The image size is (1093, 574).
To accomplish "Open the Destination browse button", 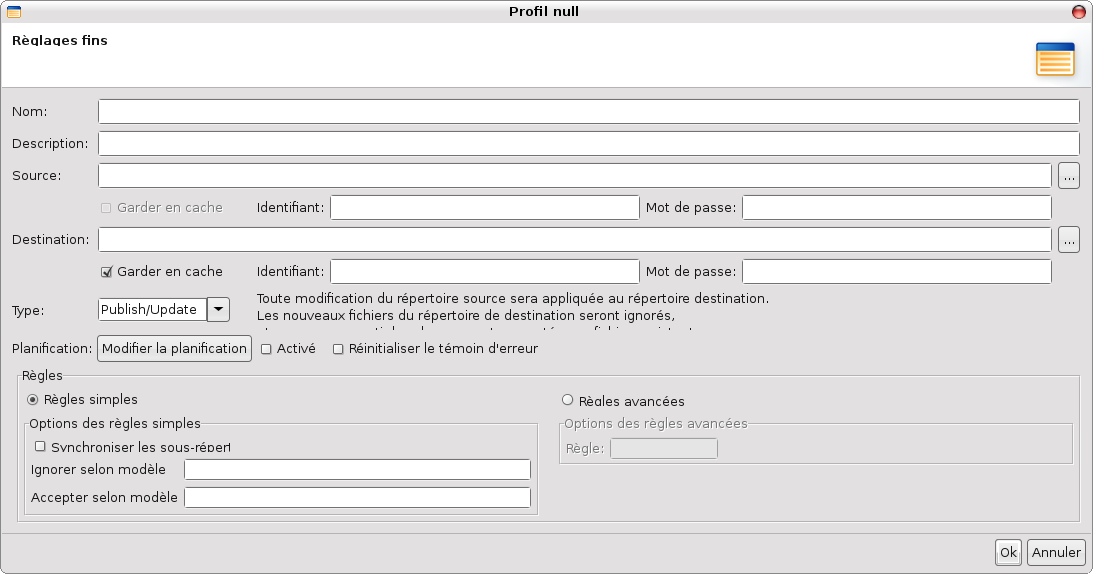I will (1069, 240).
